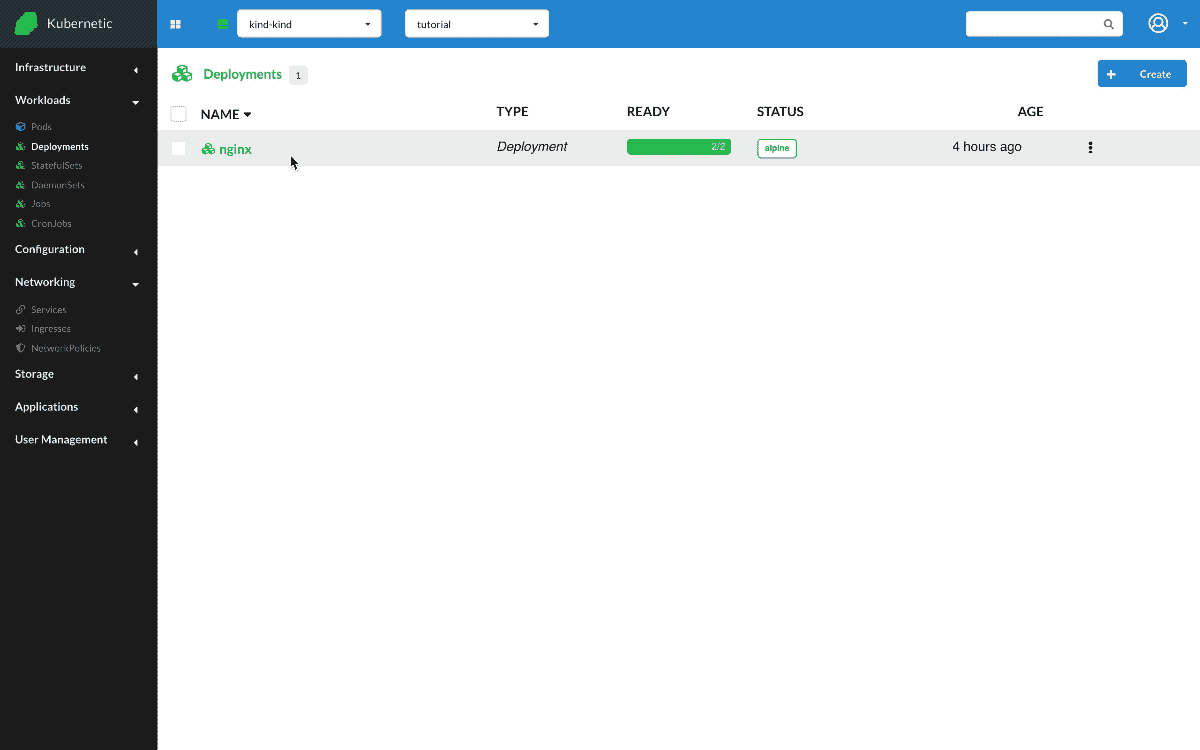
Task: Click the '4 hours ago' age cell
Action: pyautogui.click(x=987, y=147)
